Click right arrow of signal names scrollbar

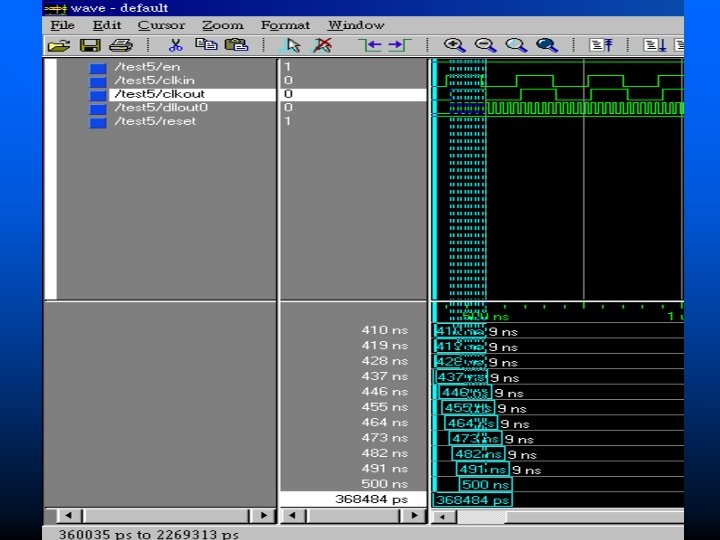[264, 516]
